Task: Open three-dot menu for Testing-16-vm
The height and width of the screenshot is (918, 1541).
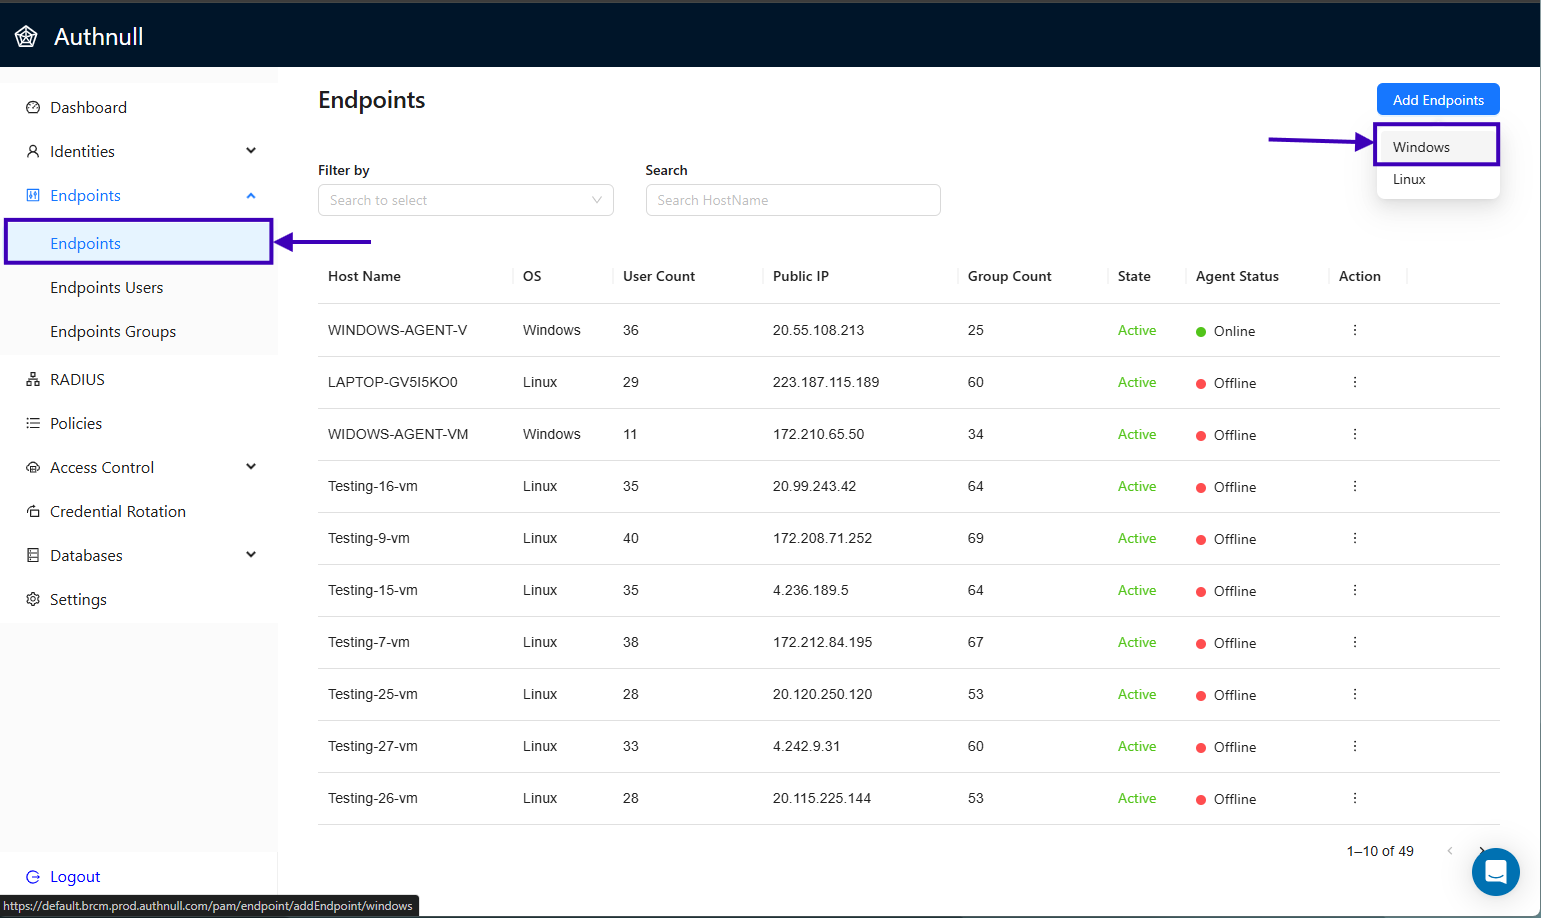Action: tap(1354, 486)
